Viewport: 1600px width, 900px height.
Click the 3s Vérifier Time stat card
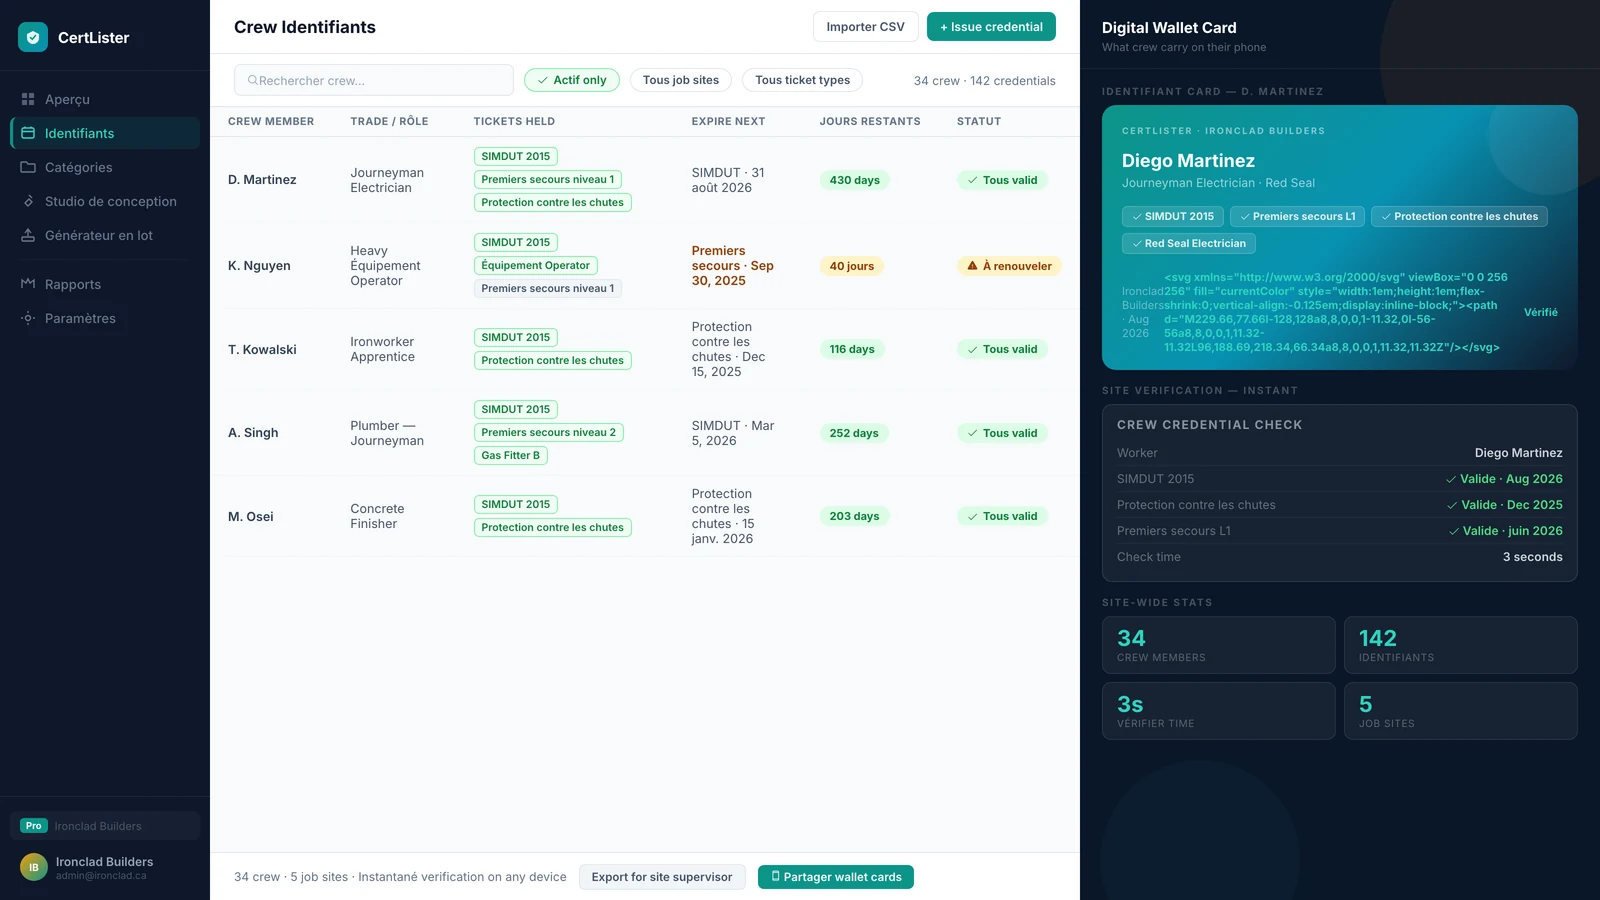[1219, 711]
